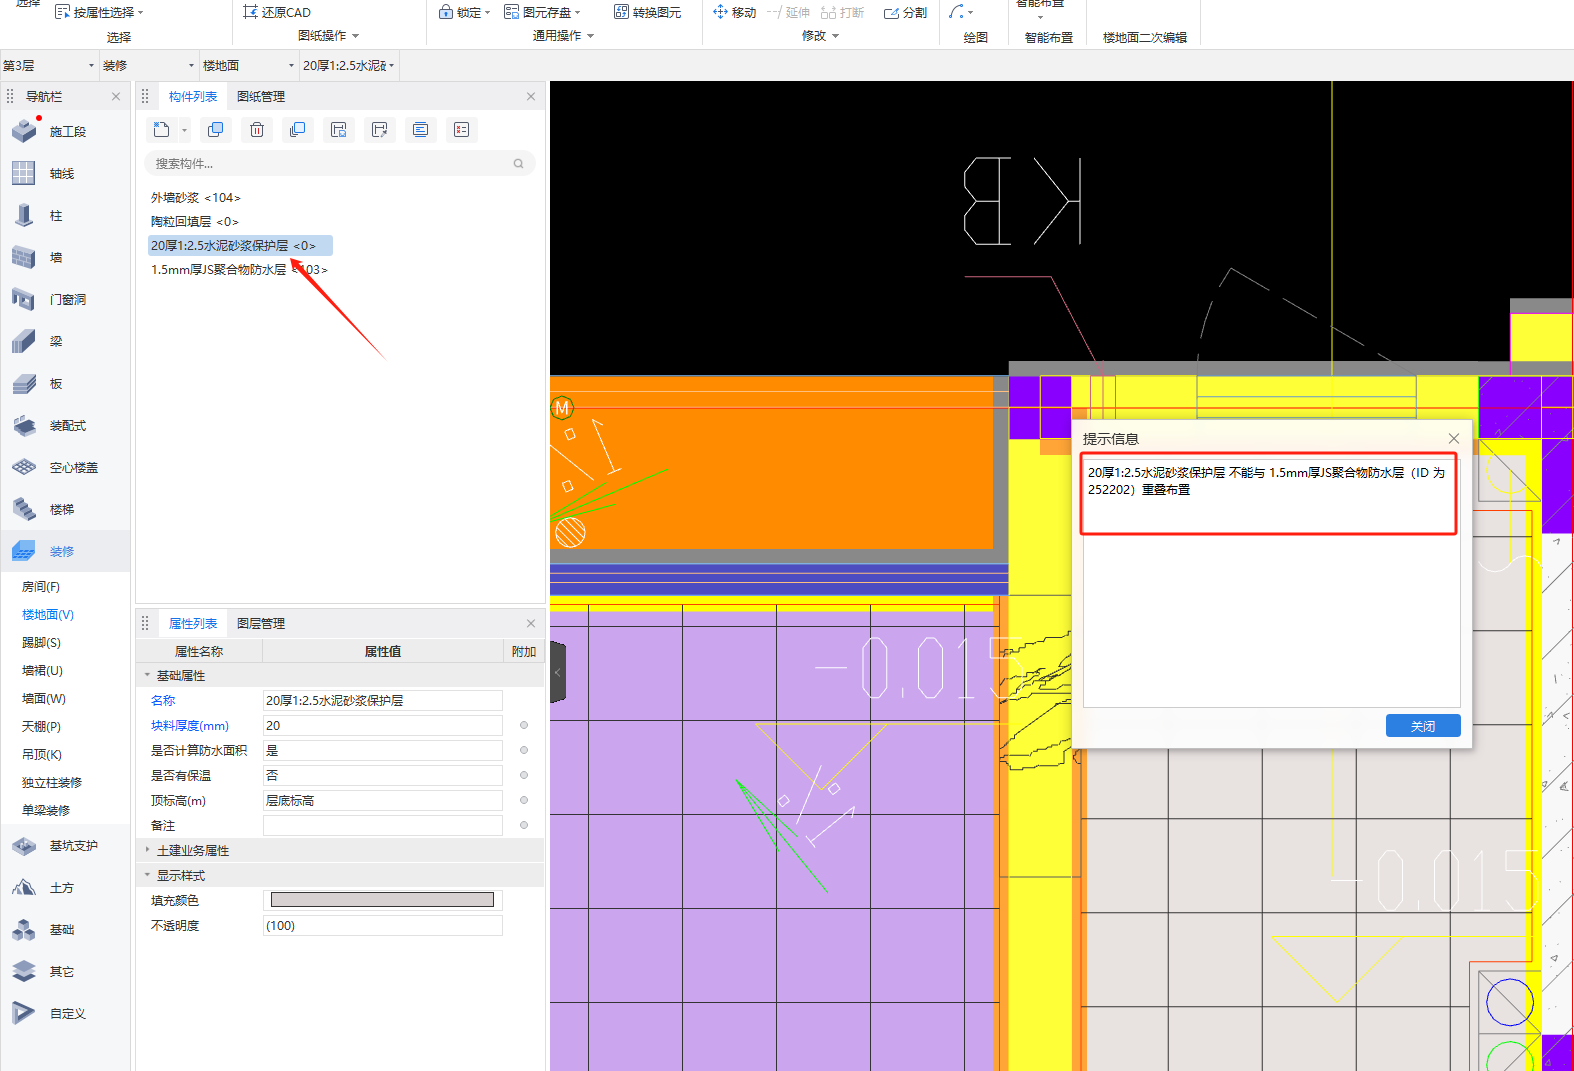Screen dimensions: 1574x1071
Task: Click the 填充颜色 color swatch
Action: (382, 900)
